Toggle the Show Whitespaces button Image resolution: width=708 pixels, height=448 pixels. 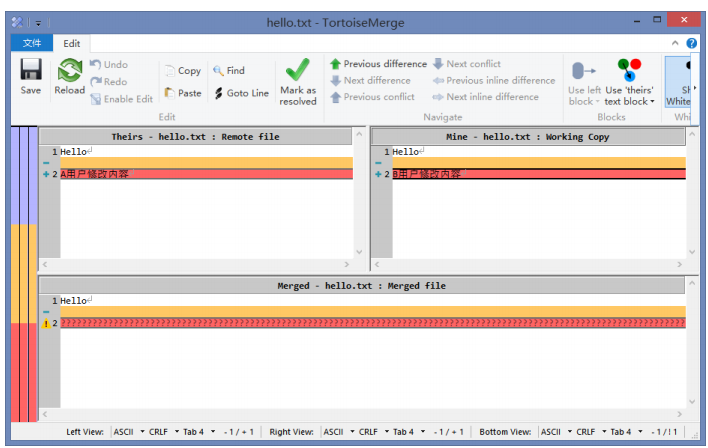click(x=678, y=82)
